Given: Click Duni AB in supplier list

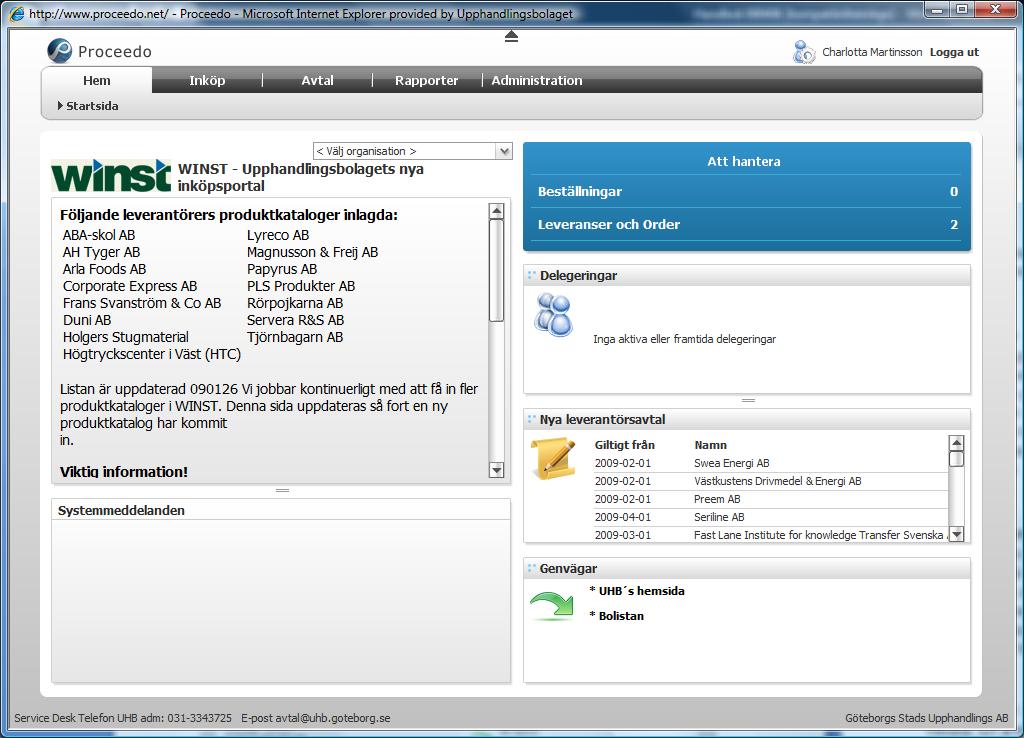Looking at the screenshot, I should click(87, 320).
